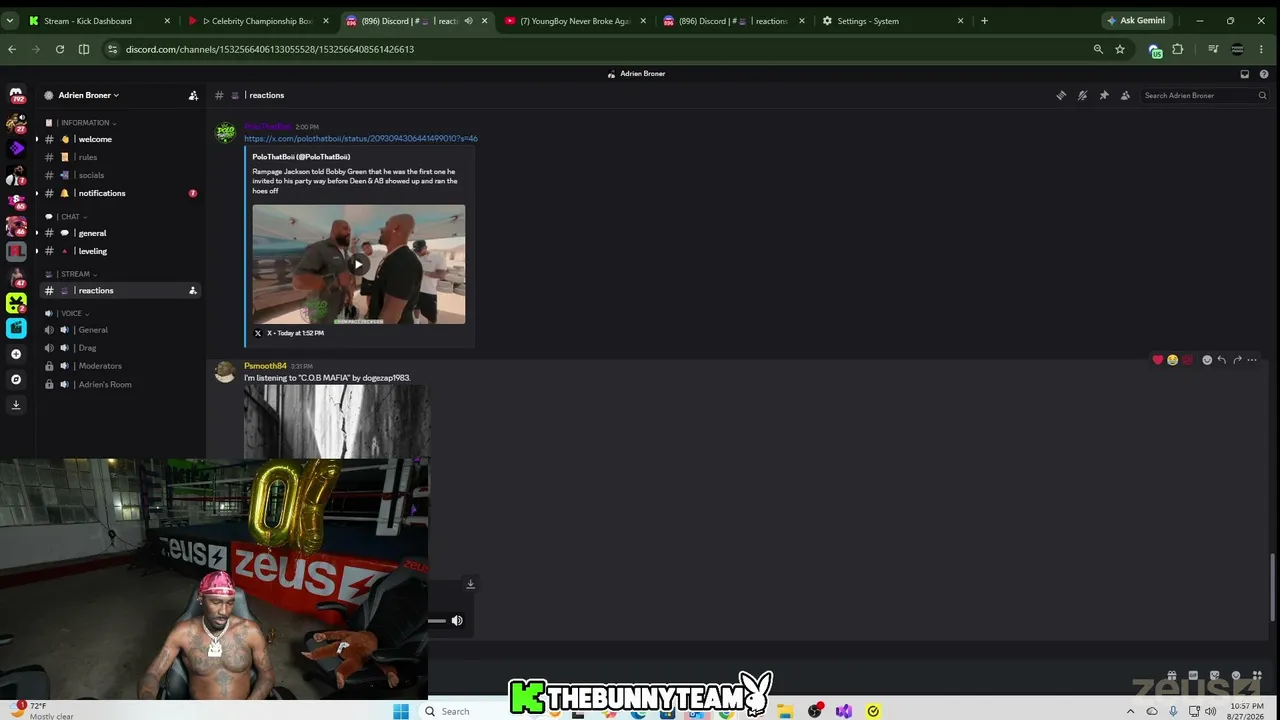Open the x.com polothatboii status link
1280x720 pixels.
click(x=361, y=139)
